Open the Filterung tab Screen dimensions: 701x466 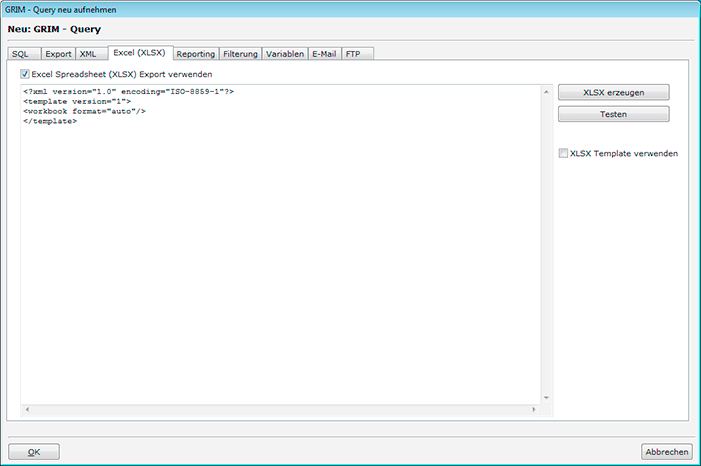coord(240,54)
